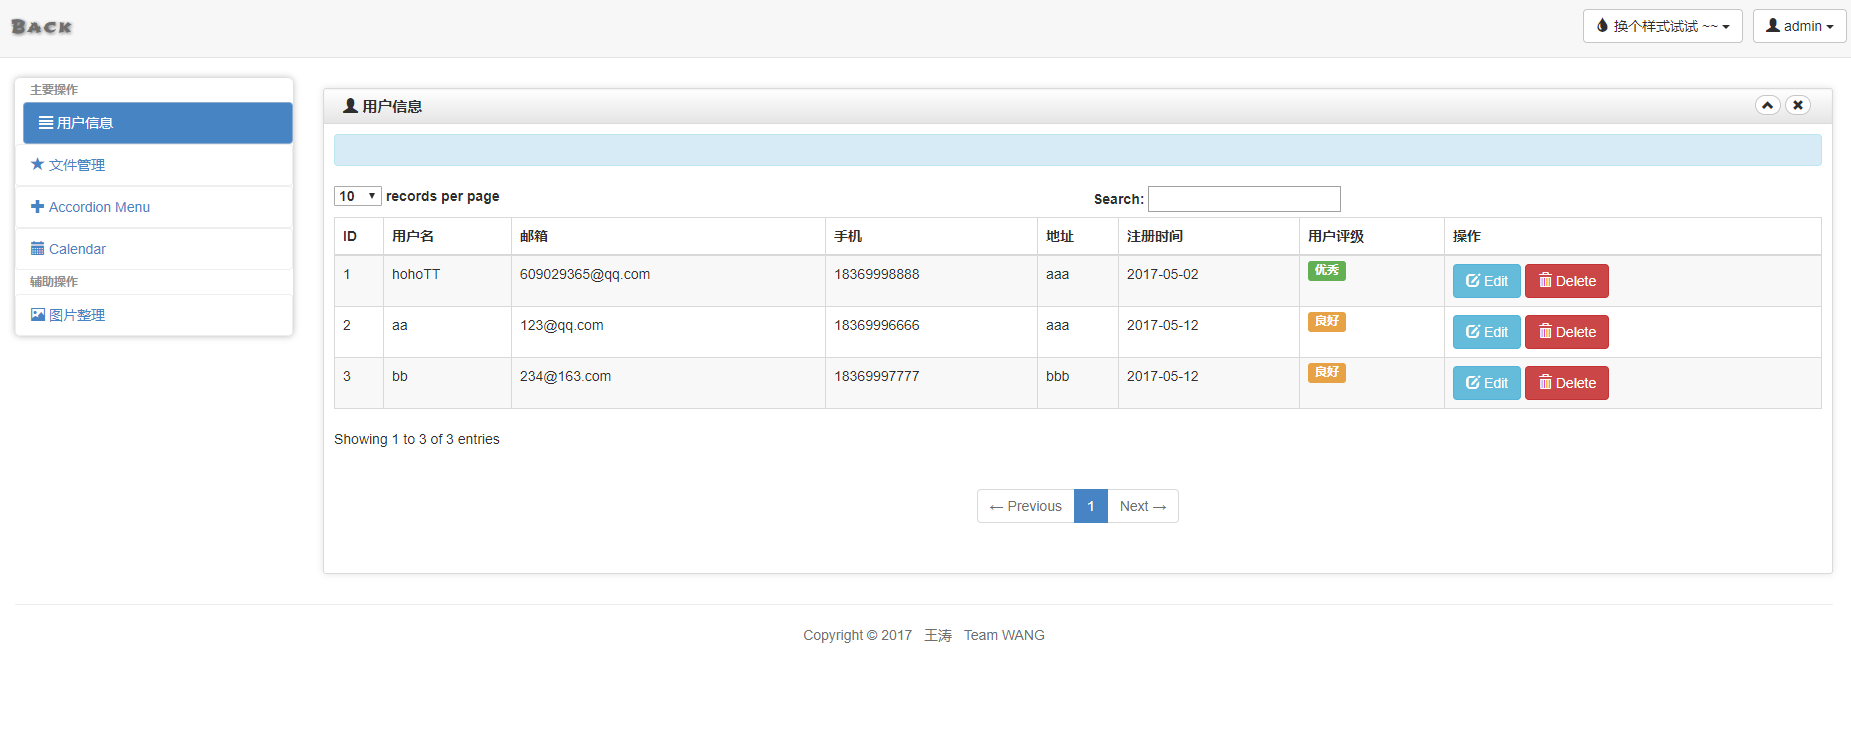1851x733 pixels.
Task: Edit the user bb row
Action: coord(1486,383)
